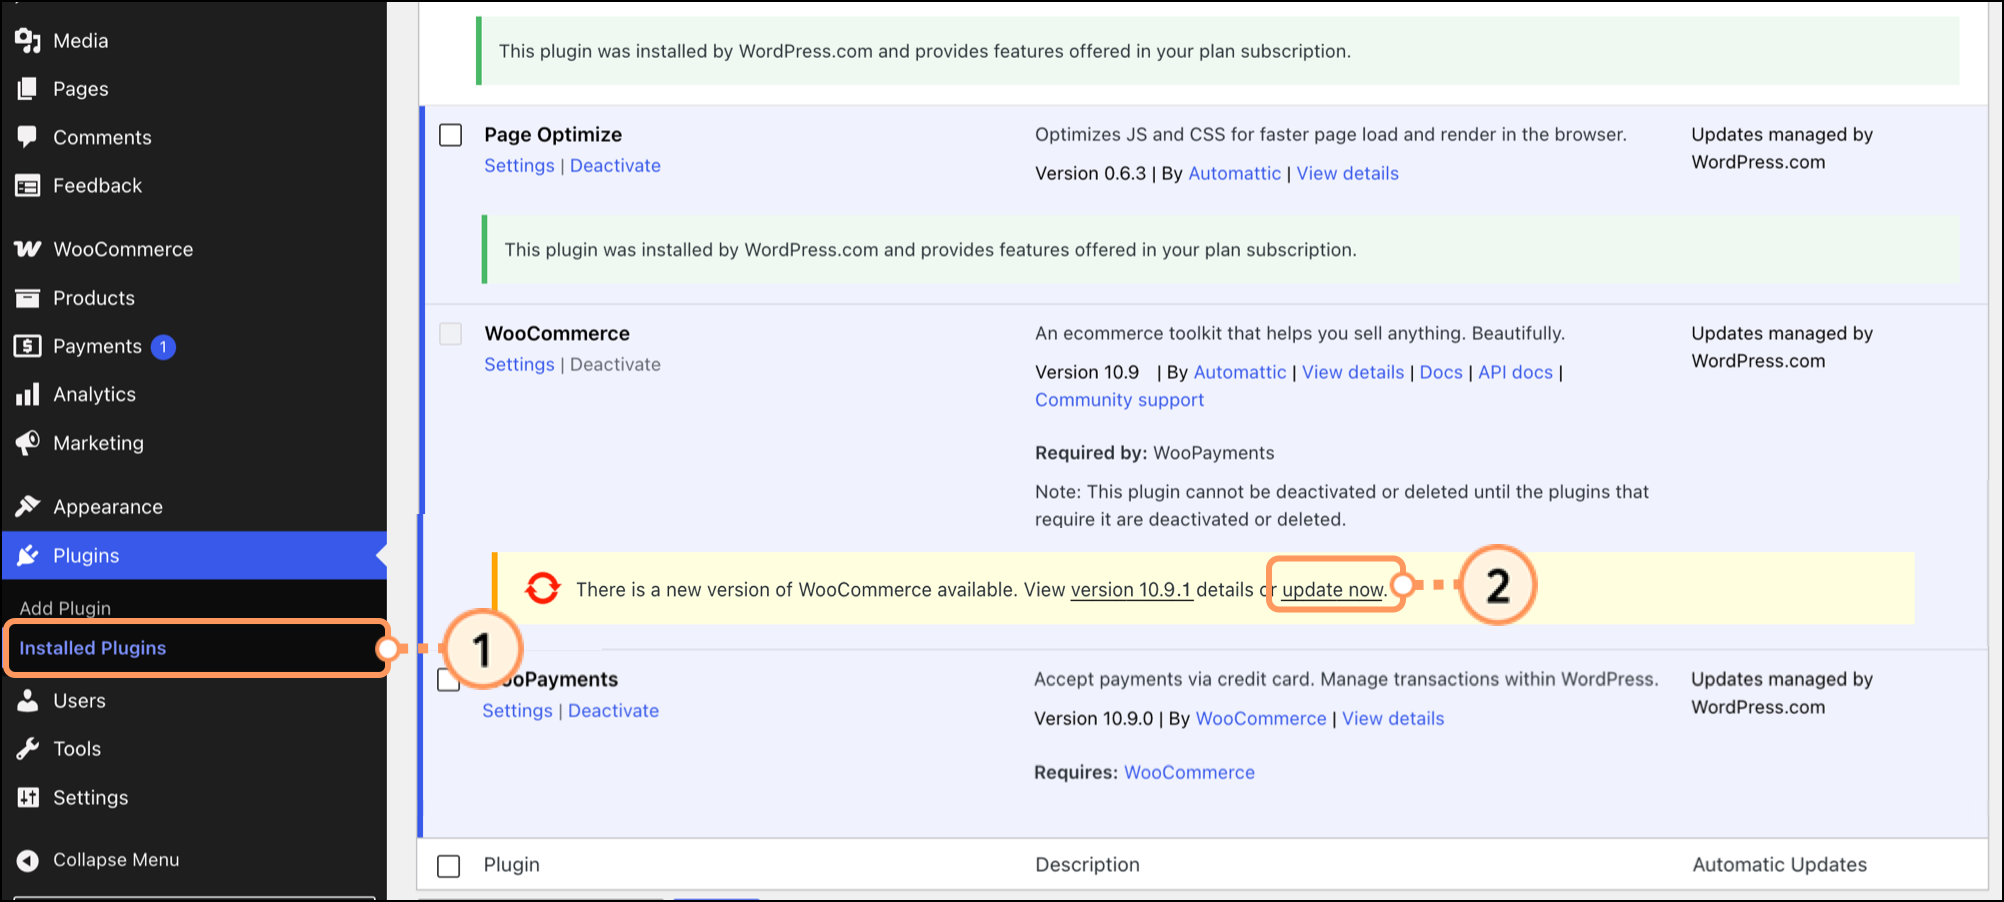The image size is (2004, 902).
Task: Open WooCommerce API docs link
Action: coord(1515,372)
